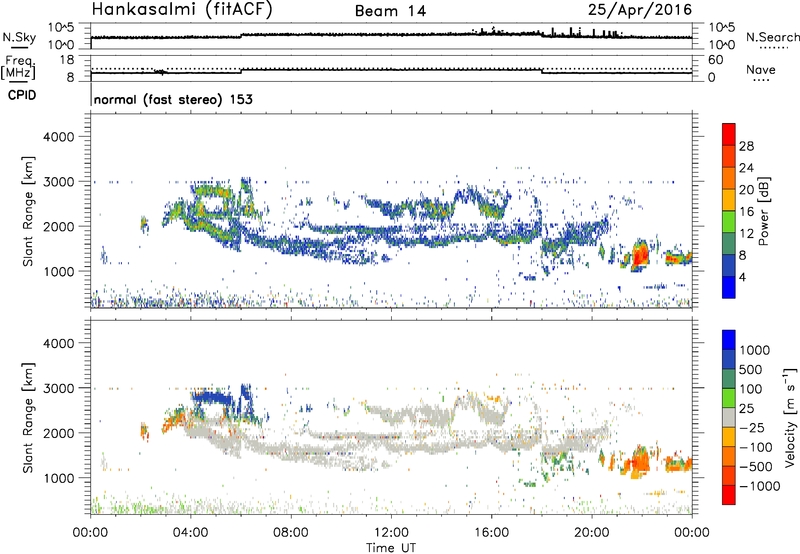
Task: Click the 'N.Sky' legend label
Action: tap(19, 37)
